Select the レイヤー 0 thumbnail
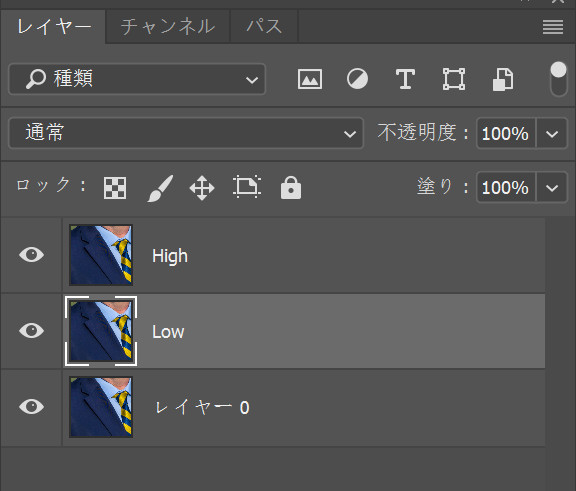The height and width of the screenshot is (491, 576). tap(101, 407)
